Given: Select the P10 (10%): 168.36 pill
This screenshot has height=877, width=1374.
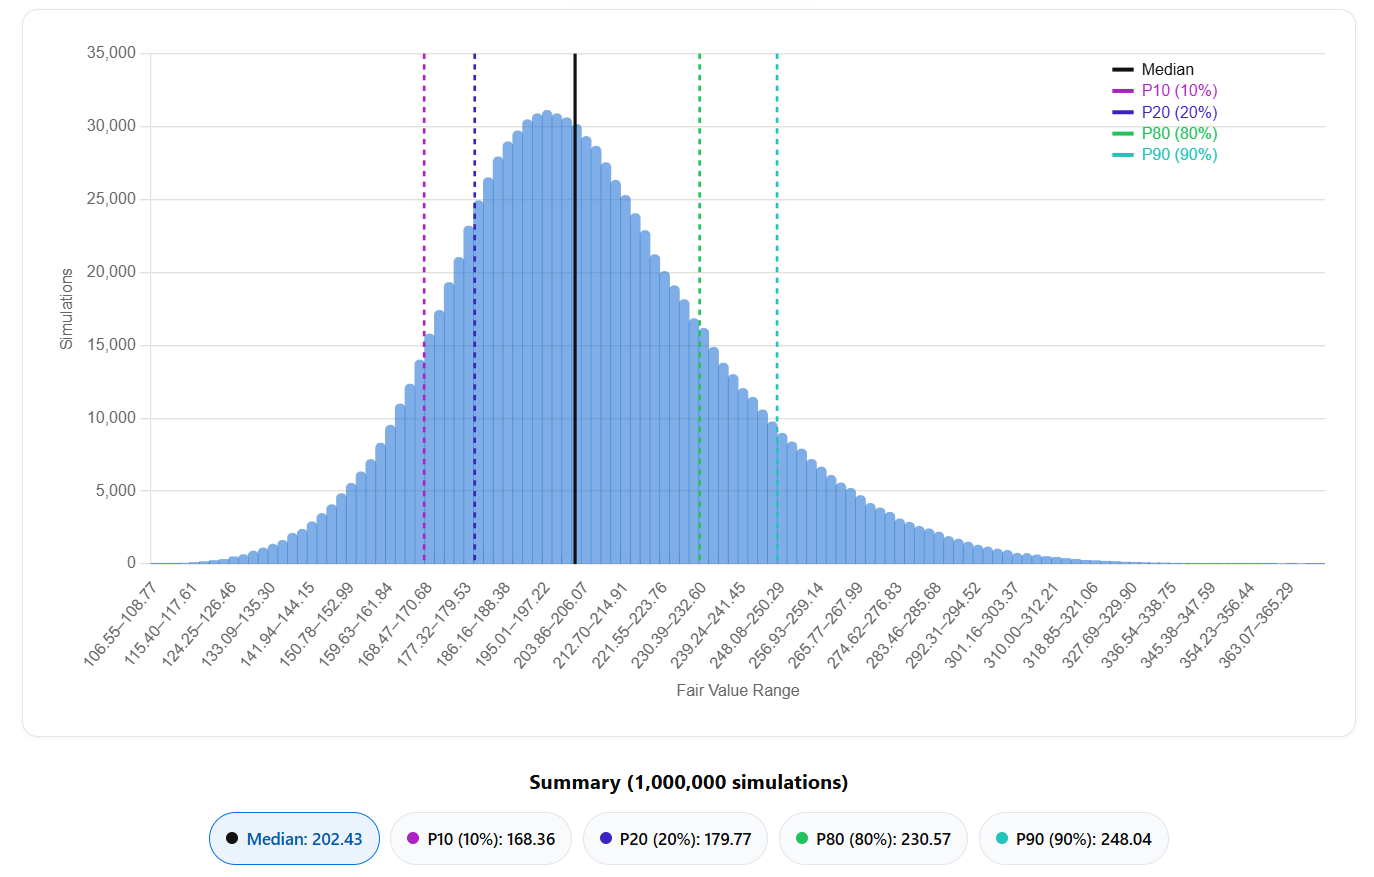Looking at the screenshot, I should tap(480, 838).
